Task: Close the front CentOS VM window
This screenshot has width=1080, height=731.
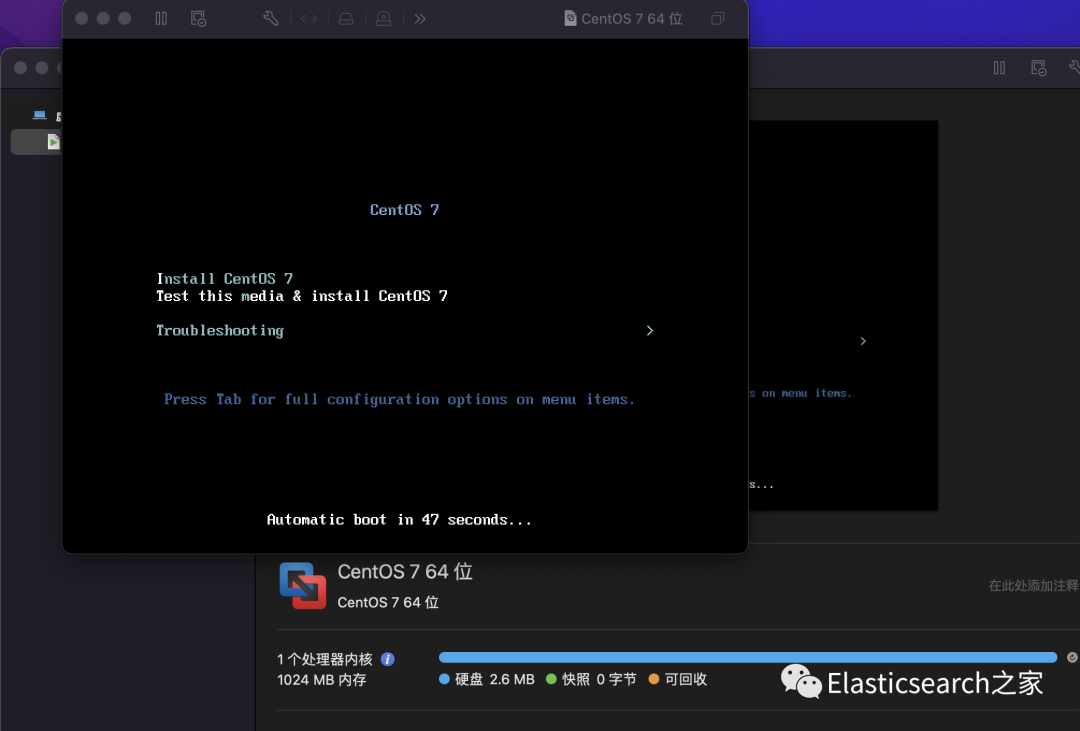Action: pos(81,19)
